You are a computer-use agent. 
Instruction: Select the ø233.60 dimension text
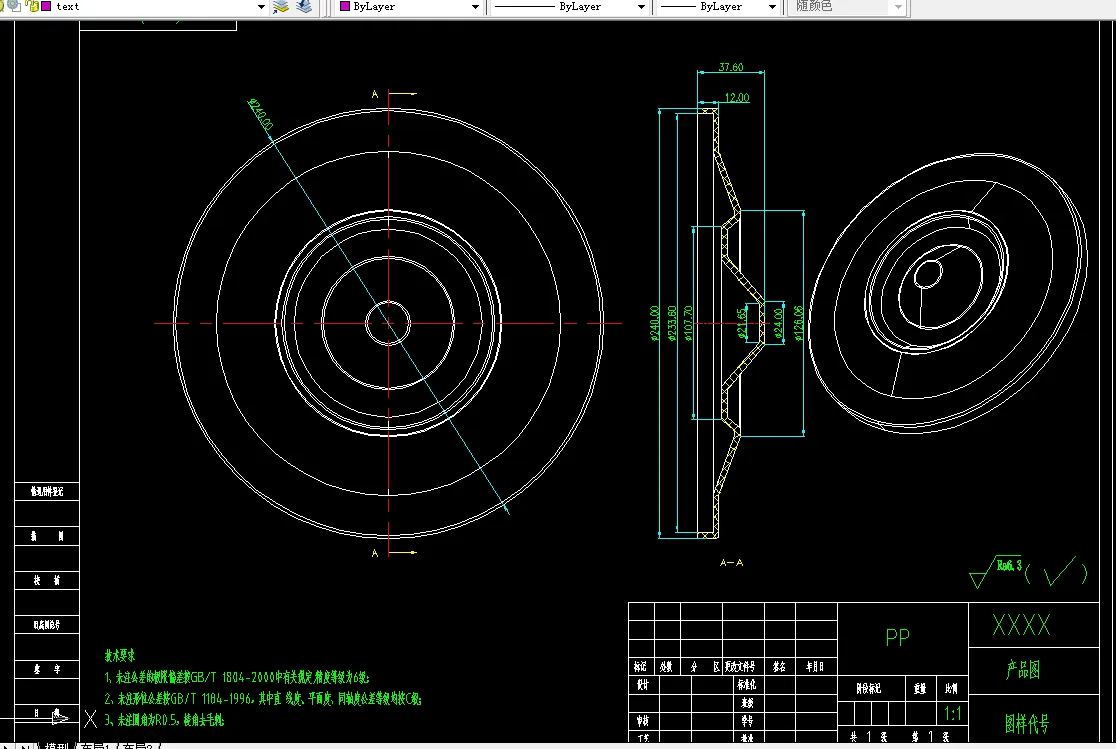click(x=672, y=323)
